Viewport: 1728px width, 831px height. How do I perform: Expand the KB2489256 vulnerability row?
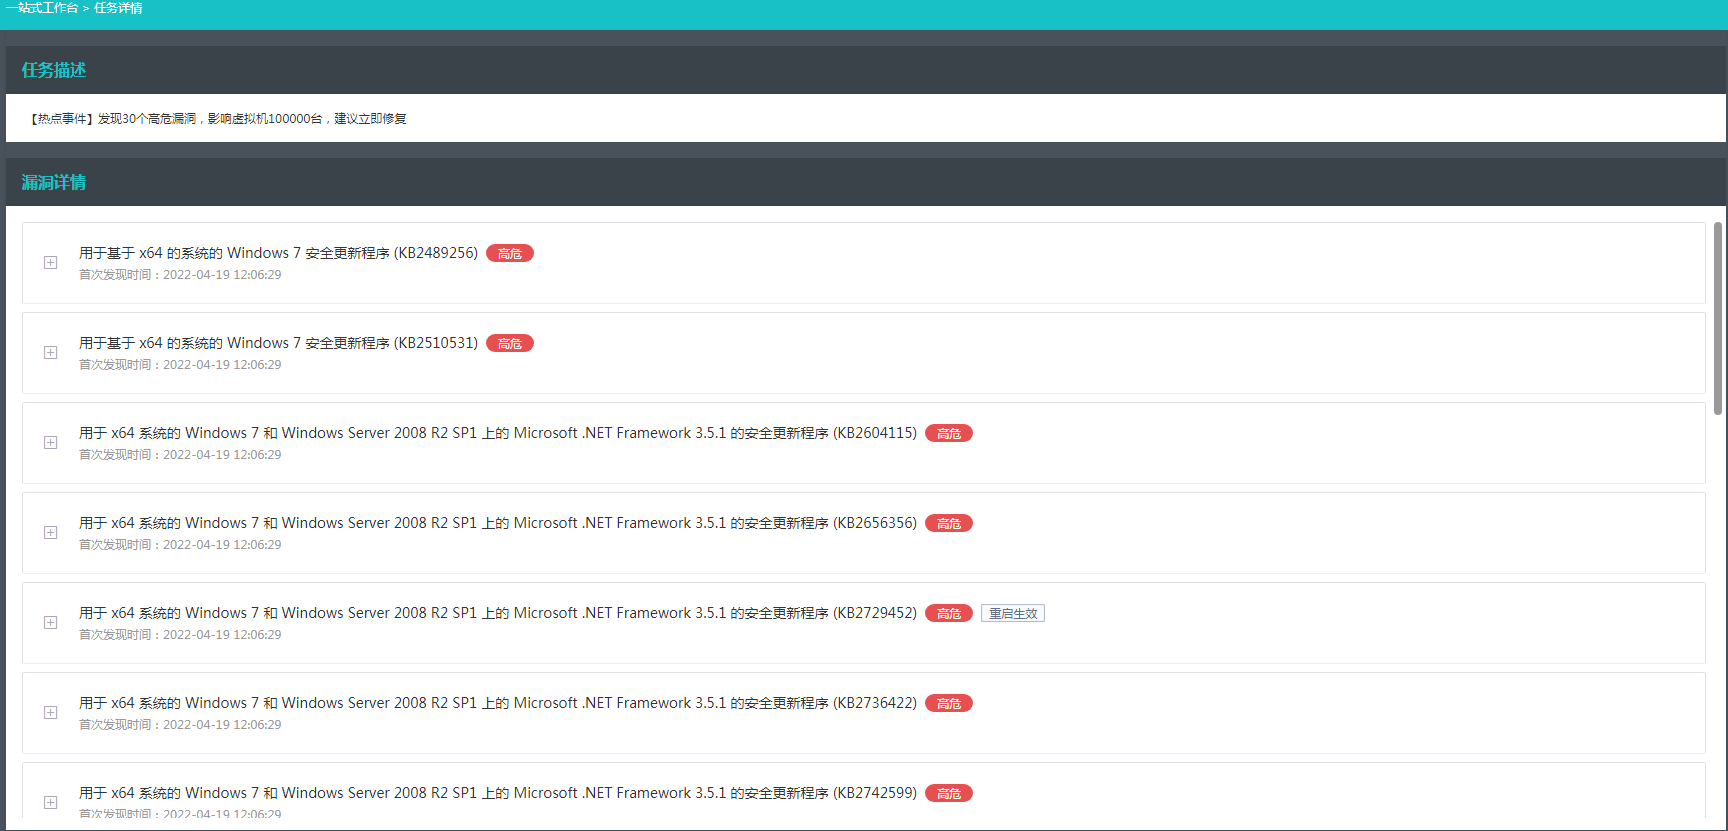click(x=50, y=263)
